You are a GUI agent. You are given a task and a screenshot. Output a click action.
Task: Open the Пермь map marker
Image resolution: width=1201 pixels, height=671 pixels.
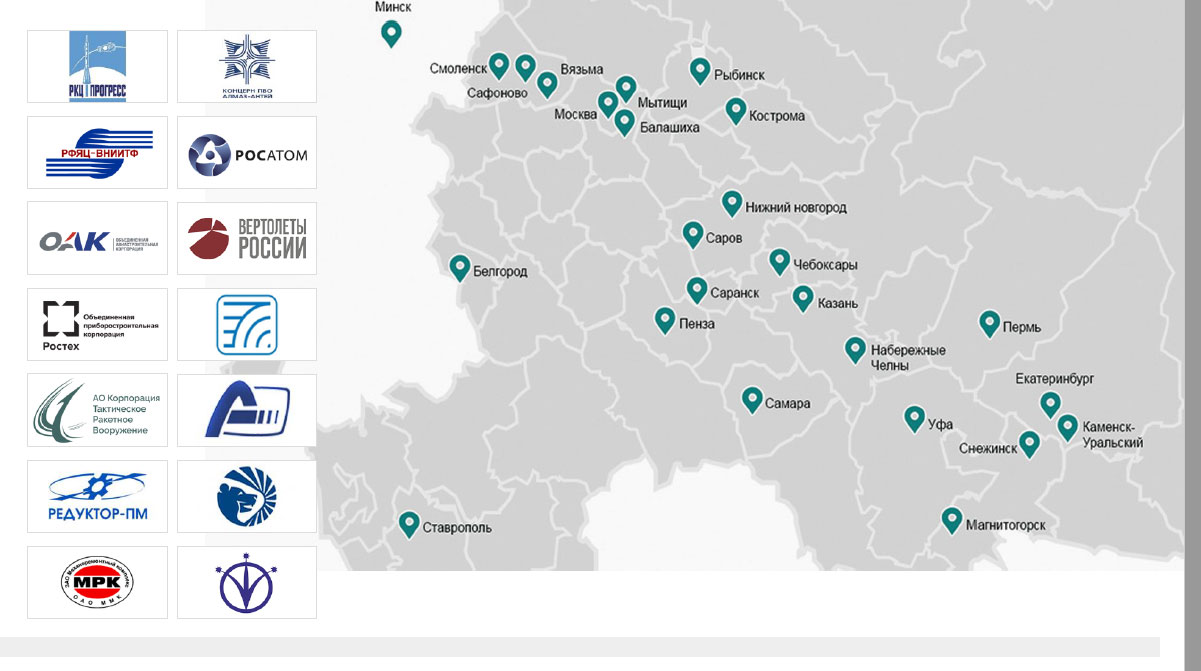pos(989,323)
